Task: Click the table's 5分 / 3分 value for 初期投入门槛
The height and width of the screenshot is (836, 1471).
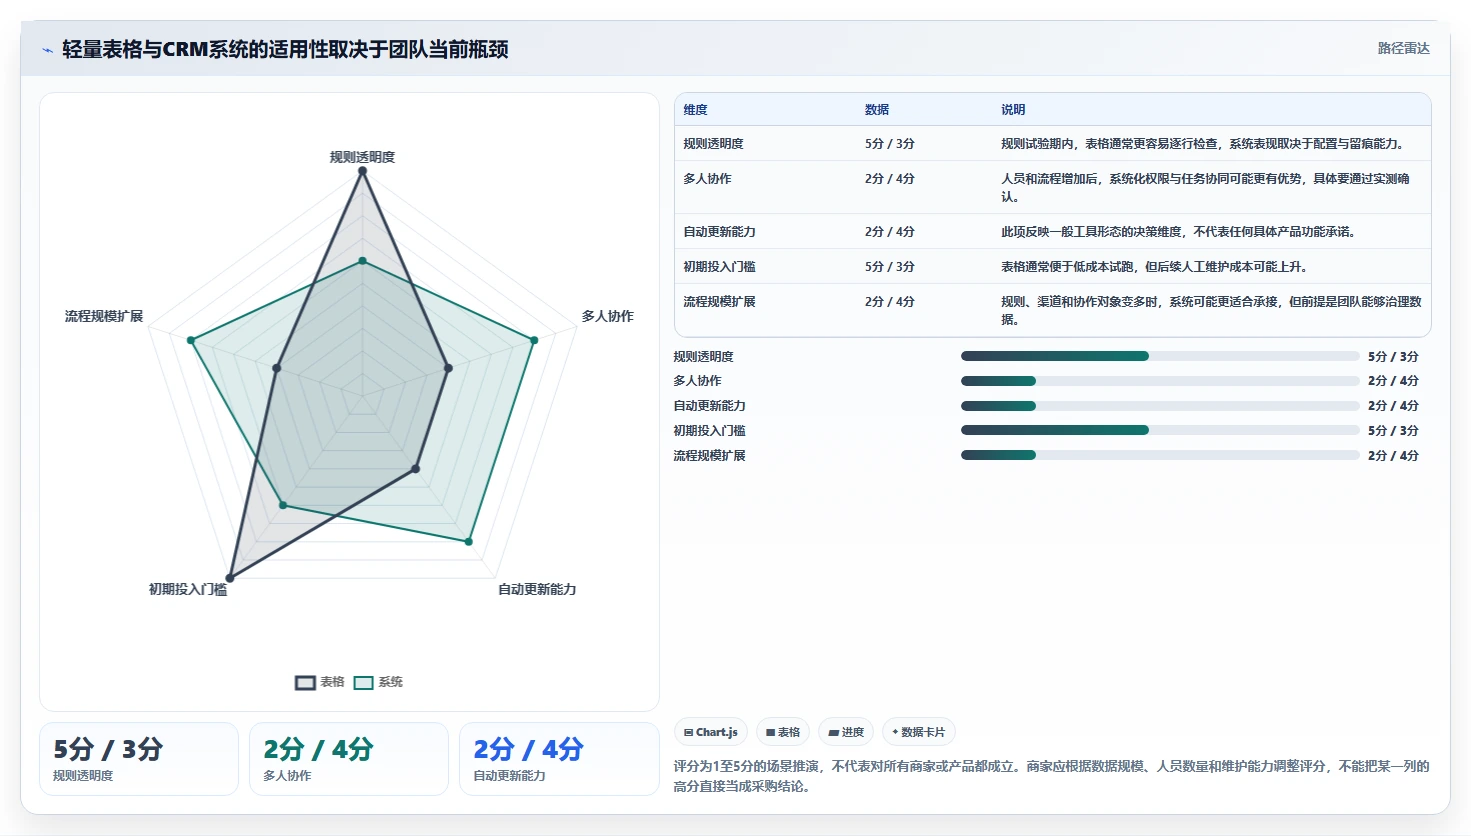Action: coord(890,267)
